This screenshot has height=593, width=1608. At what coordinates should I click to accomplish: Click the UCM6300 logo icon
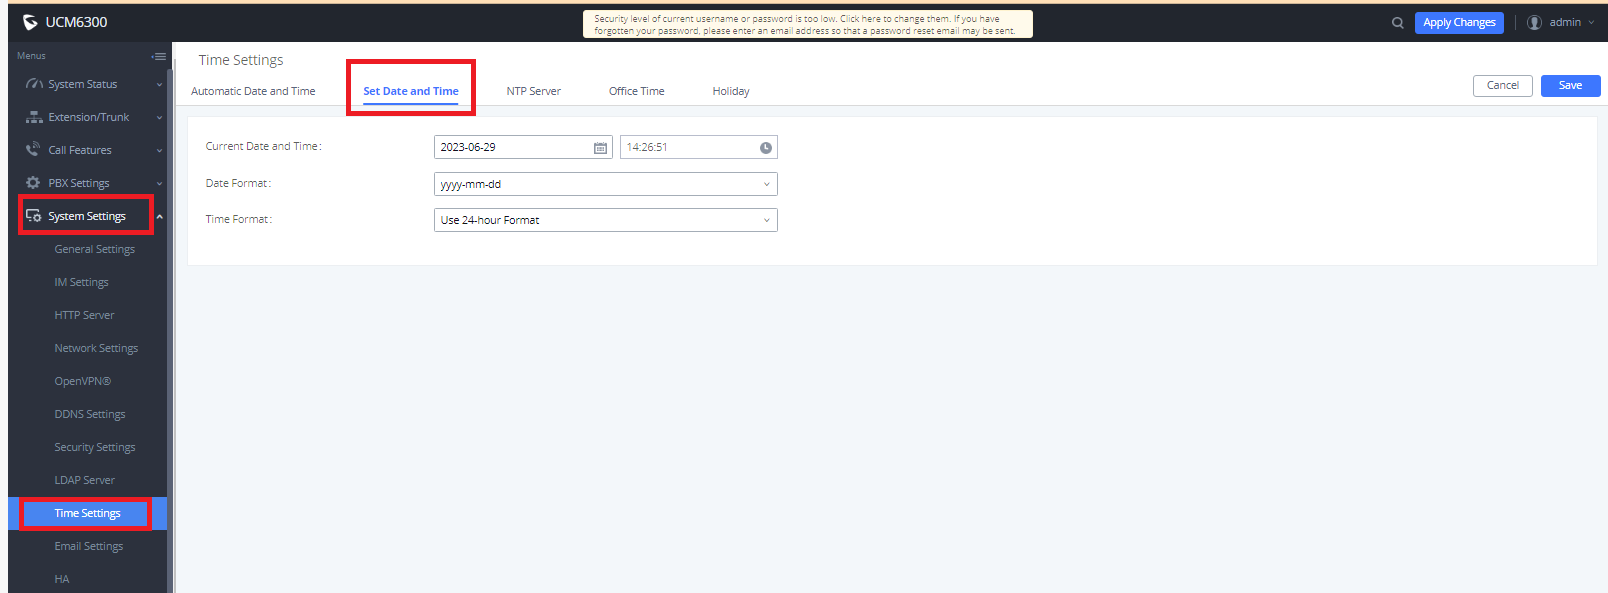pyautogui.click(x=30, y=22)
